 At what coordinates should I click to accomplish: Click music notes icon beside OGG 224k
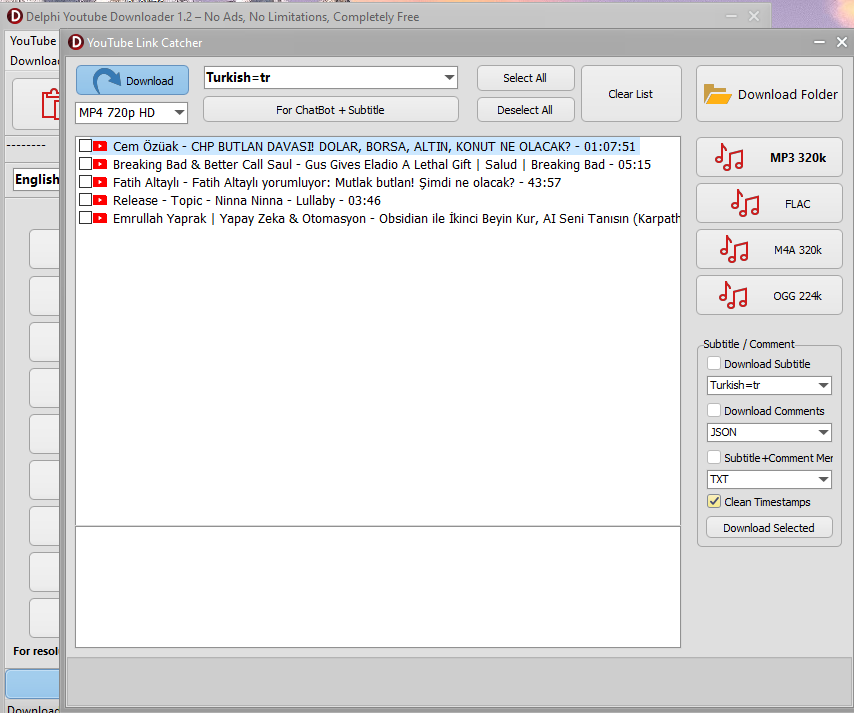tap(733, 295)
